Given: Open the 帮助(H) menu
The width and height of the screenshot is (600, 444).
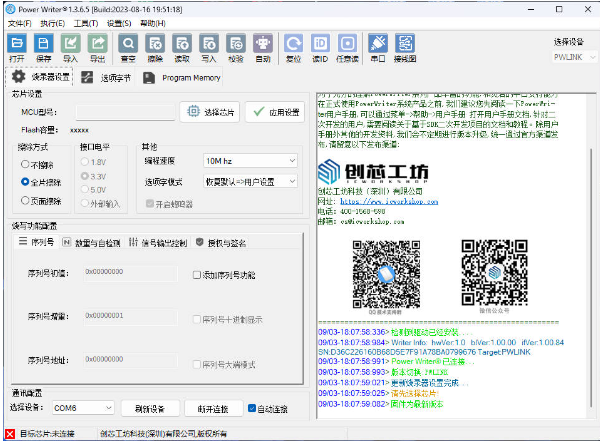Looking at the screenshot, I should click(153, 24).
